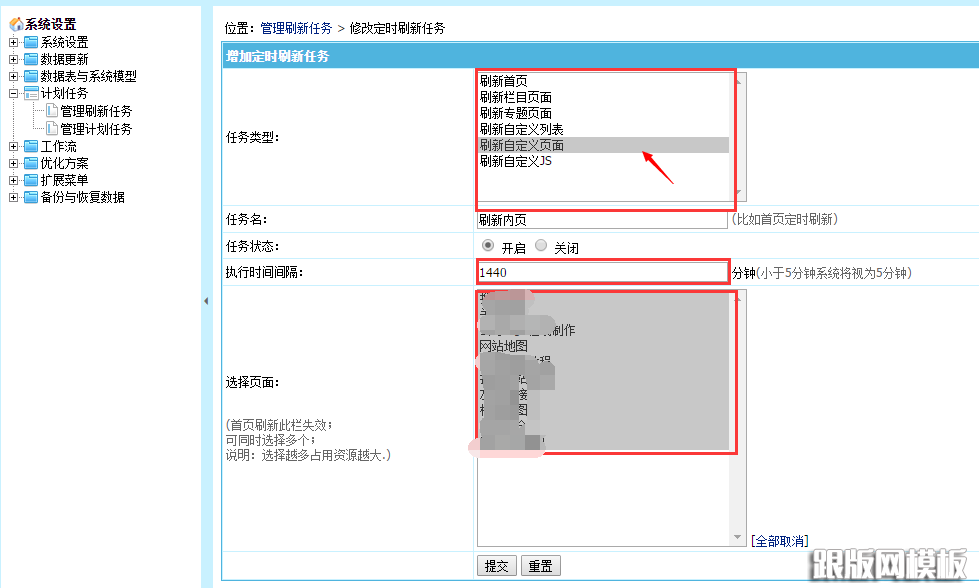The height and width of the screenshot is (588, 979).
Task: Select the 开启 radio button
Action: click(488, 246)
